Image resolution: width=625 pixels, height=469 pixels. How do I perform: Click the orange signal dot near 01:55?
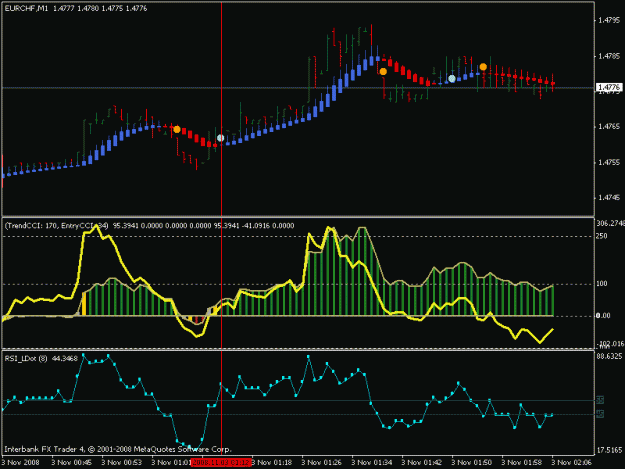point(483,67)
